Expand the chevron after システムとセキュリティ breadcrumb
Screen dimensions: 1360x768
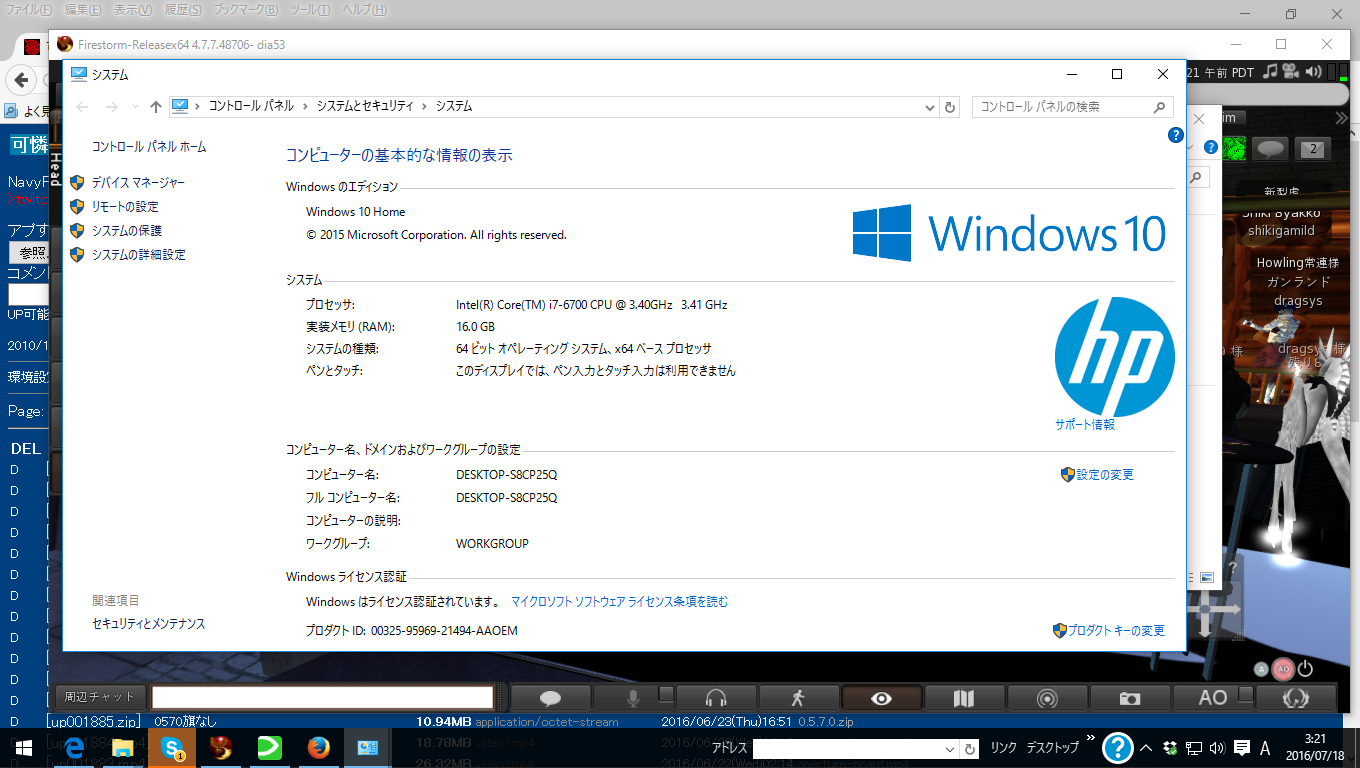tap(425, 106)
